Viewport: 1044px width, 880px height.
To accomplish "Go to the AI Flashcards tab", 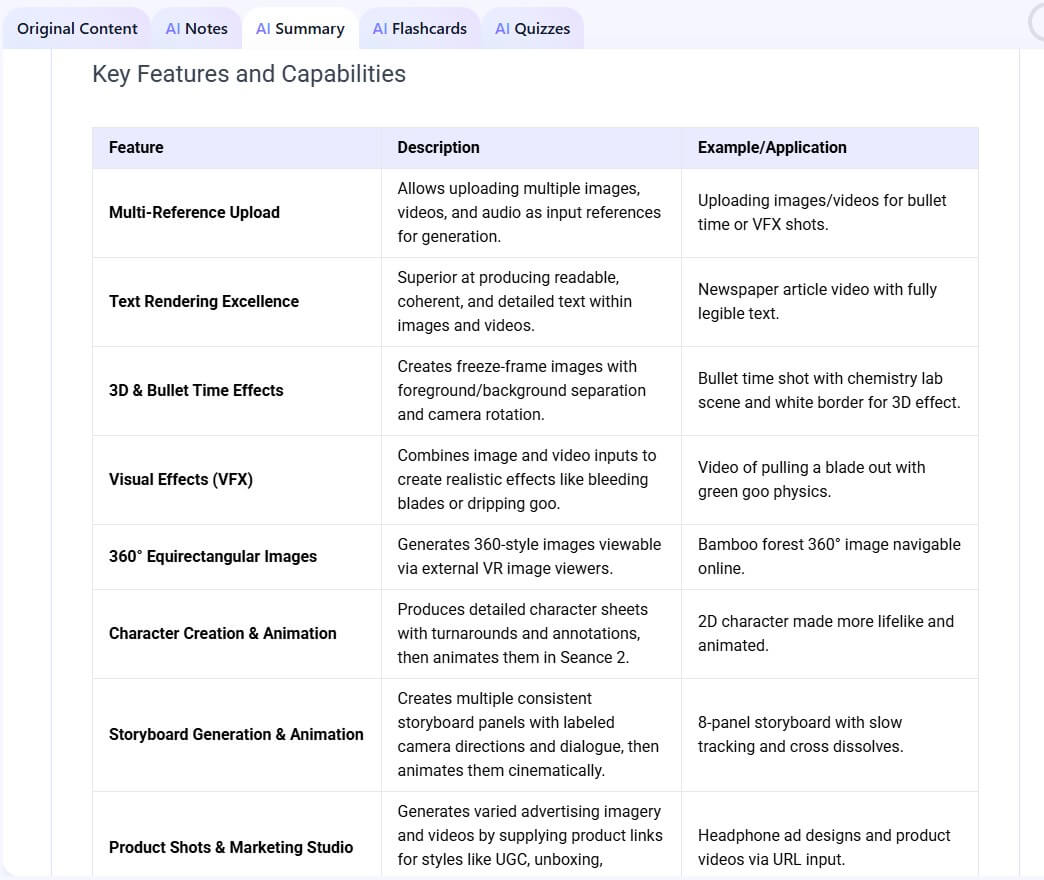I will [x=419, y=29].
